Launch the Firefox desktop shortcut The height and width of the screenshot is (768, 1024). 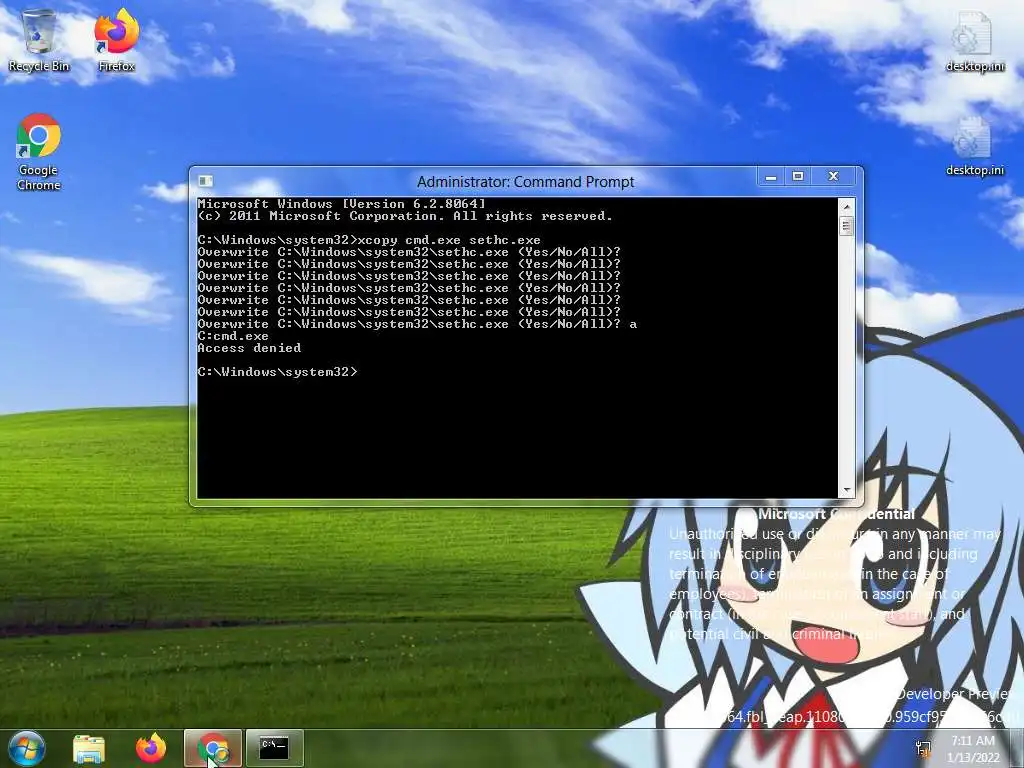(x=116, y=39)
